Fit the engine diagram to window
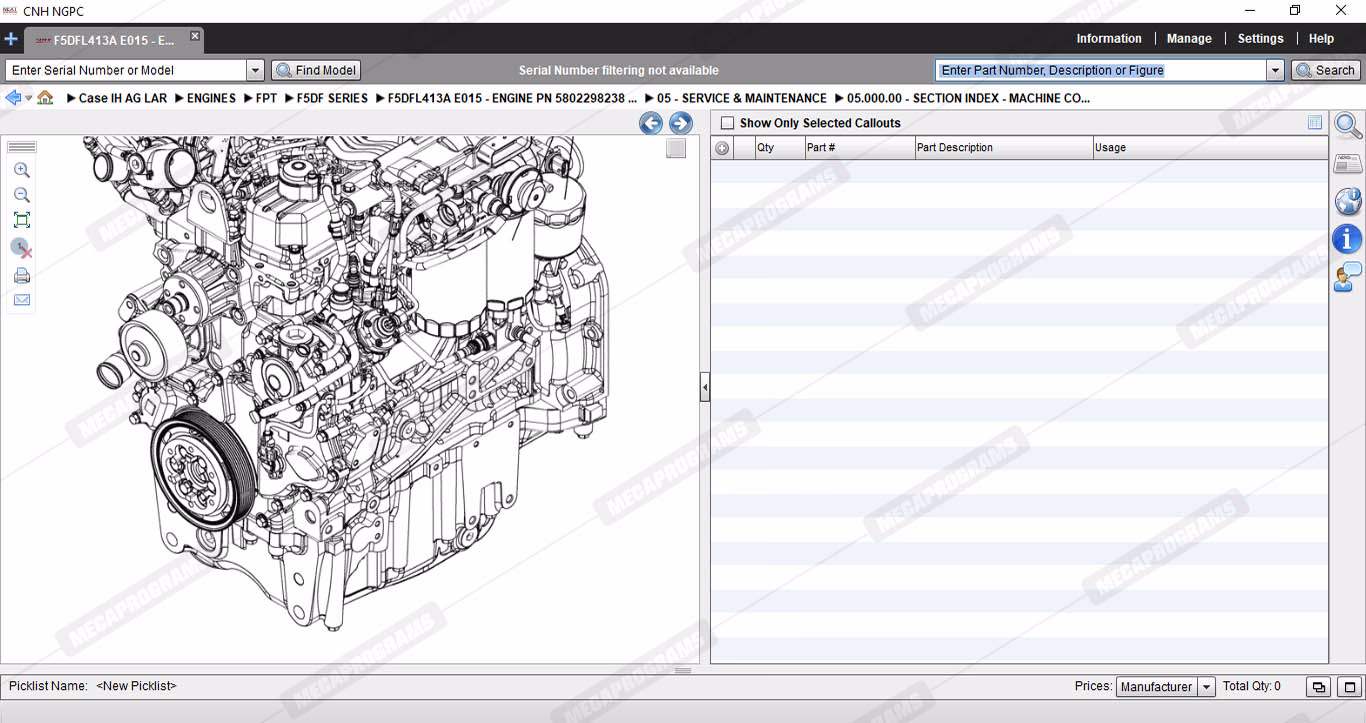The width and height of the screenshot is (1366, 723). (x=21, y=220)
